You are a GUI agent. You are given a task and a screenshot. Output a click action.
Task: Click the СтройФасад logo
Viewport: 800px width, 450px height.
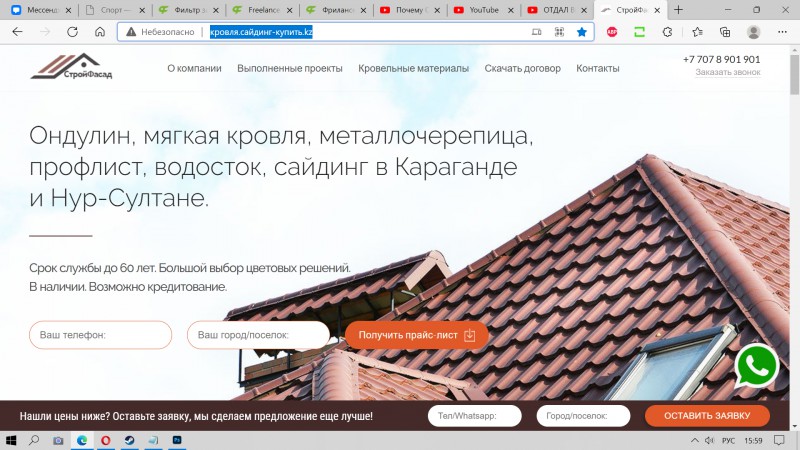[x=71, y=67]
